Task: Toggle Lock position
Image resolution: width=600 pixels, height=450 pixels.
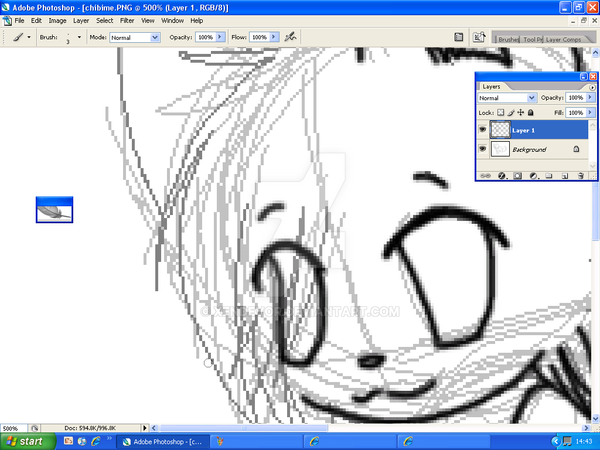Action: (x=520, y=112)
